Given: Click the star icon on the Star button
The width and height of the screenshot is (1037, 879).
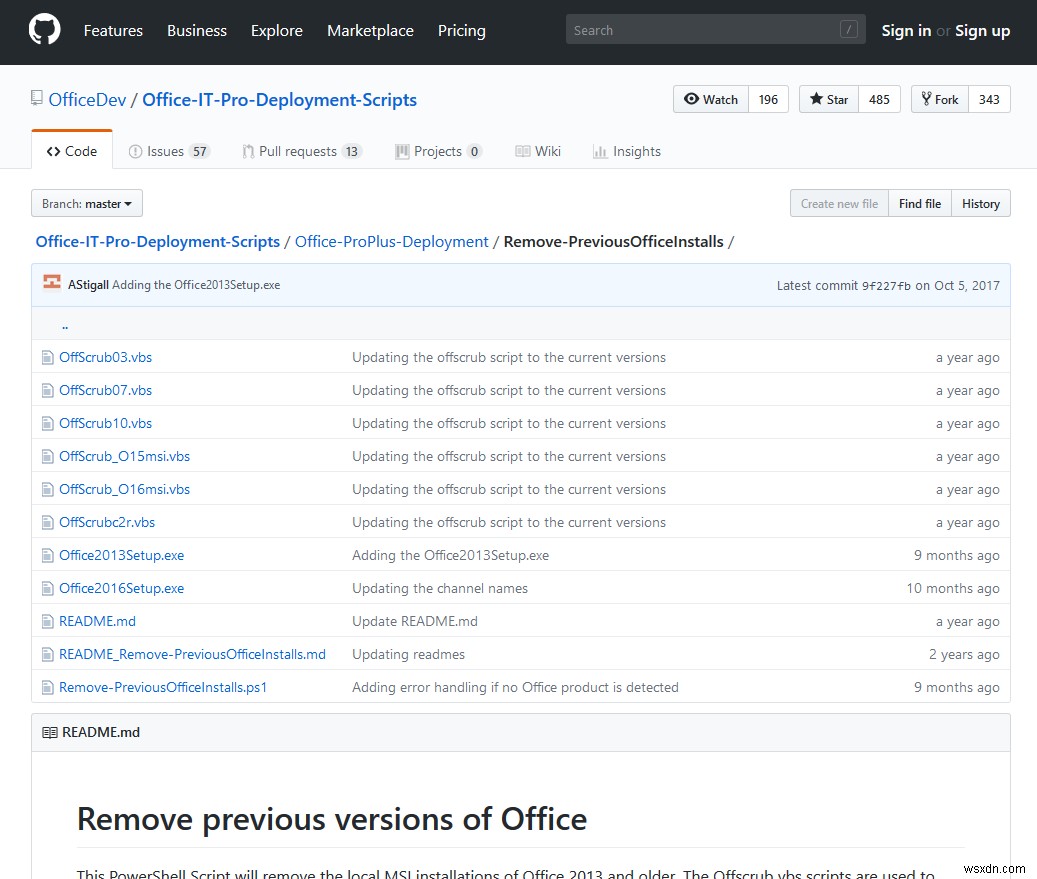Looking at the screenshot, I should point(817,99).
